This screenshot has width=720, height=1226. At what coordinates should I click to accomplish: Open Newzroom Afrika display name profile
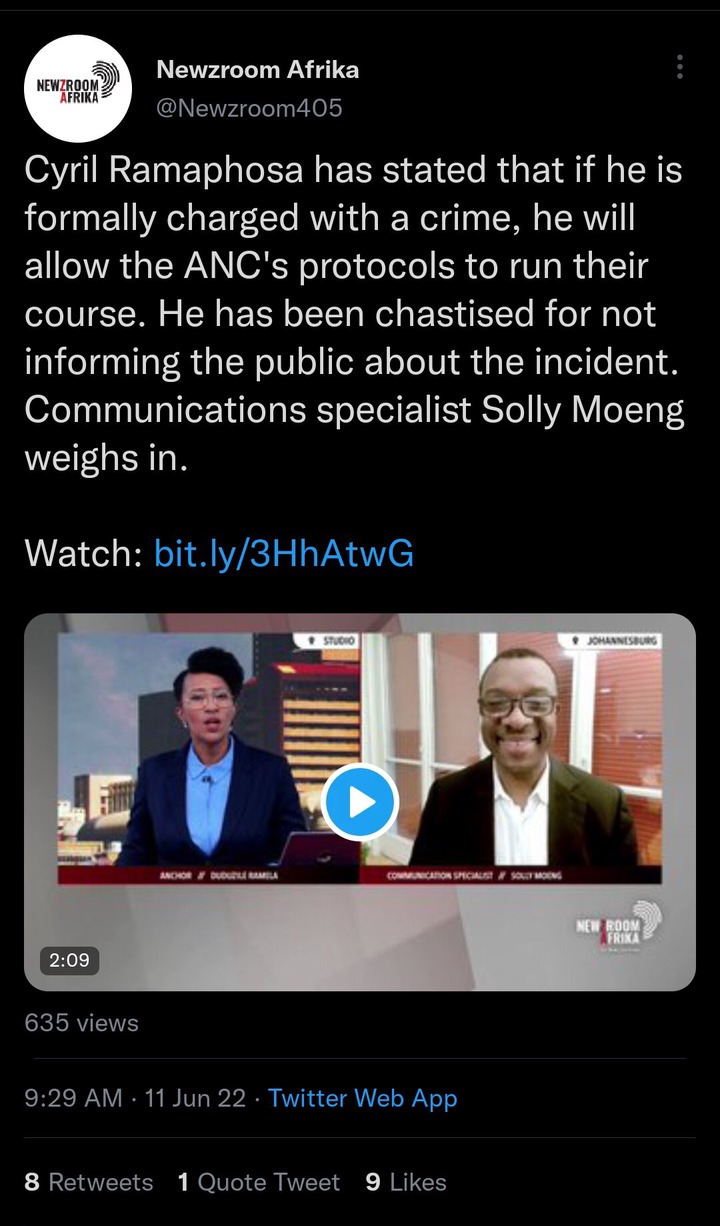[x=258, y=70]
